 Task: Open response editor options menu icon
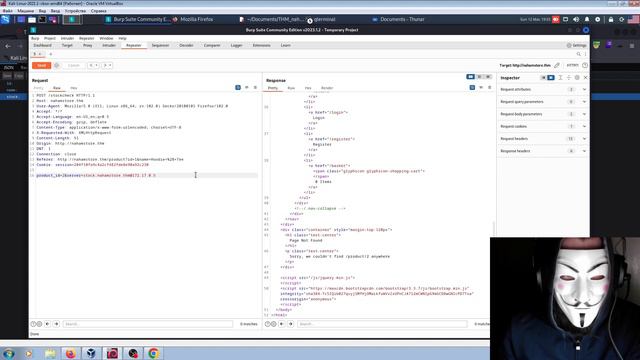point(490,87)
